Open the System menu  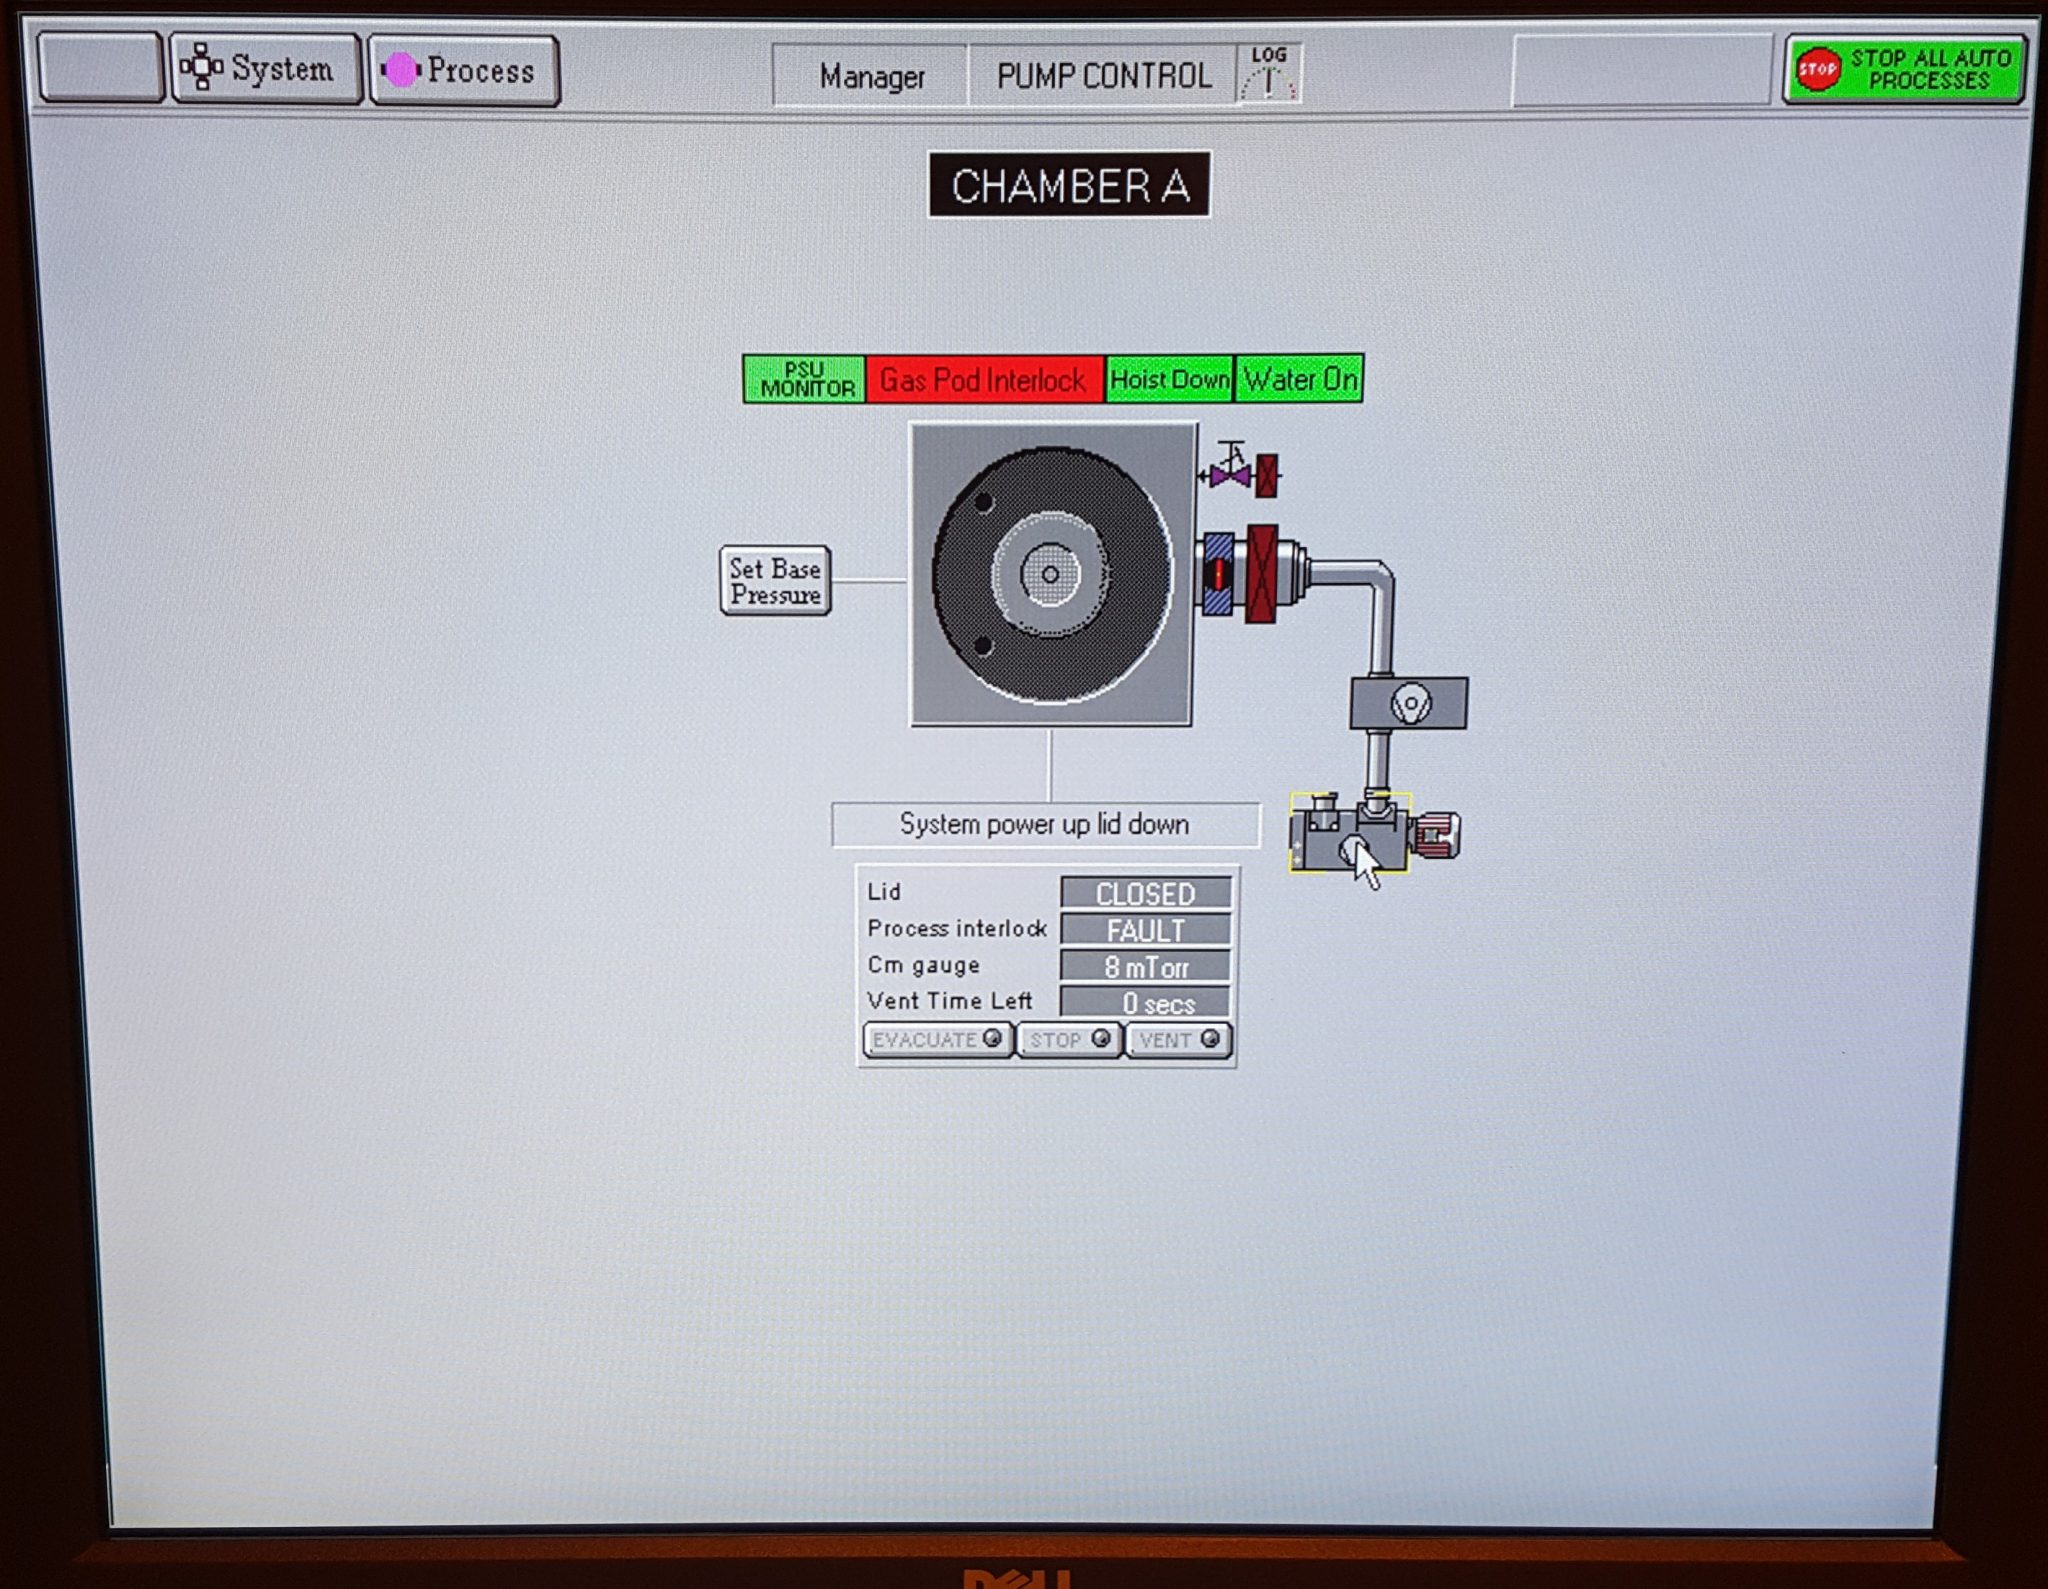coord(265,69)
